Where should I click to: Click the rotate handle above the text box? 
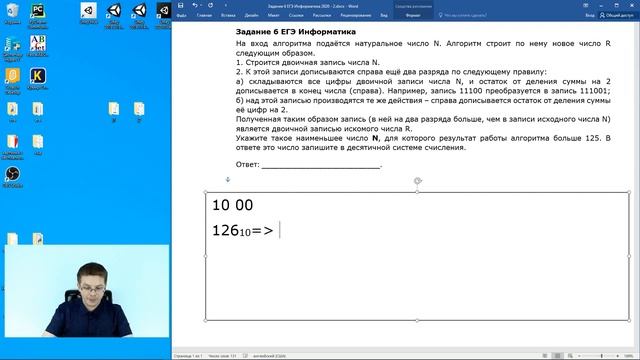[x=417, y=181]
